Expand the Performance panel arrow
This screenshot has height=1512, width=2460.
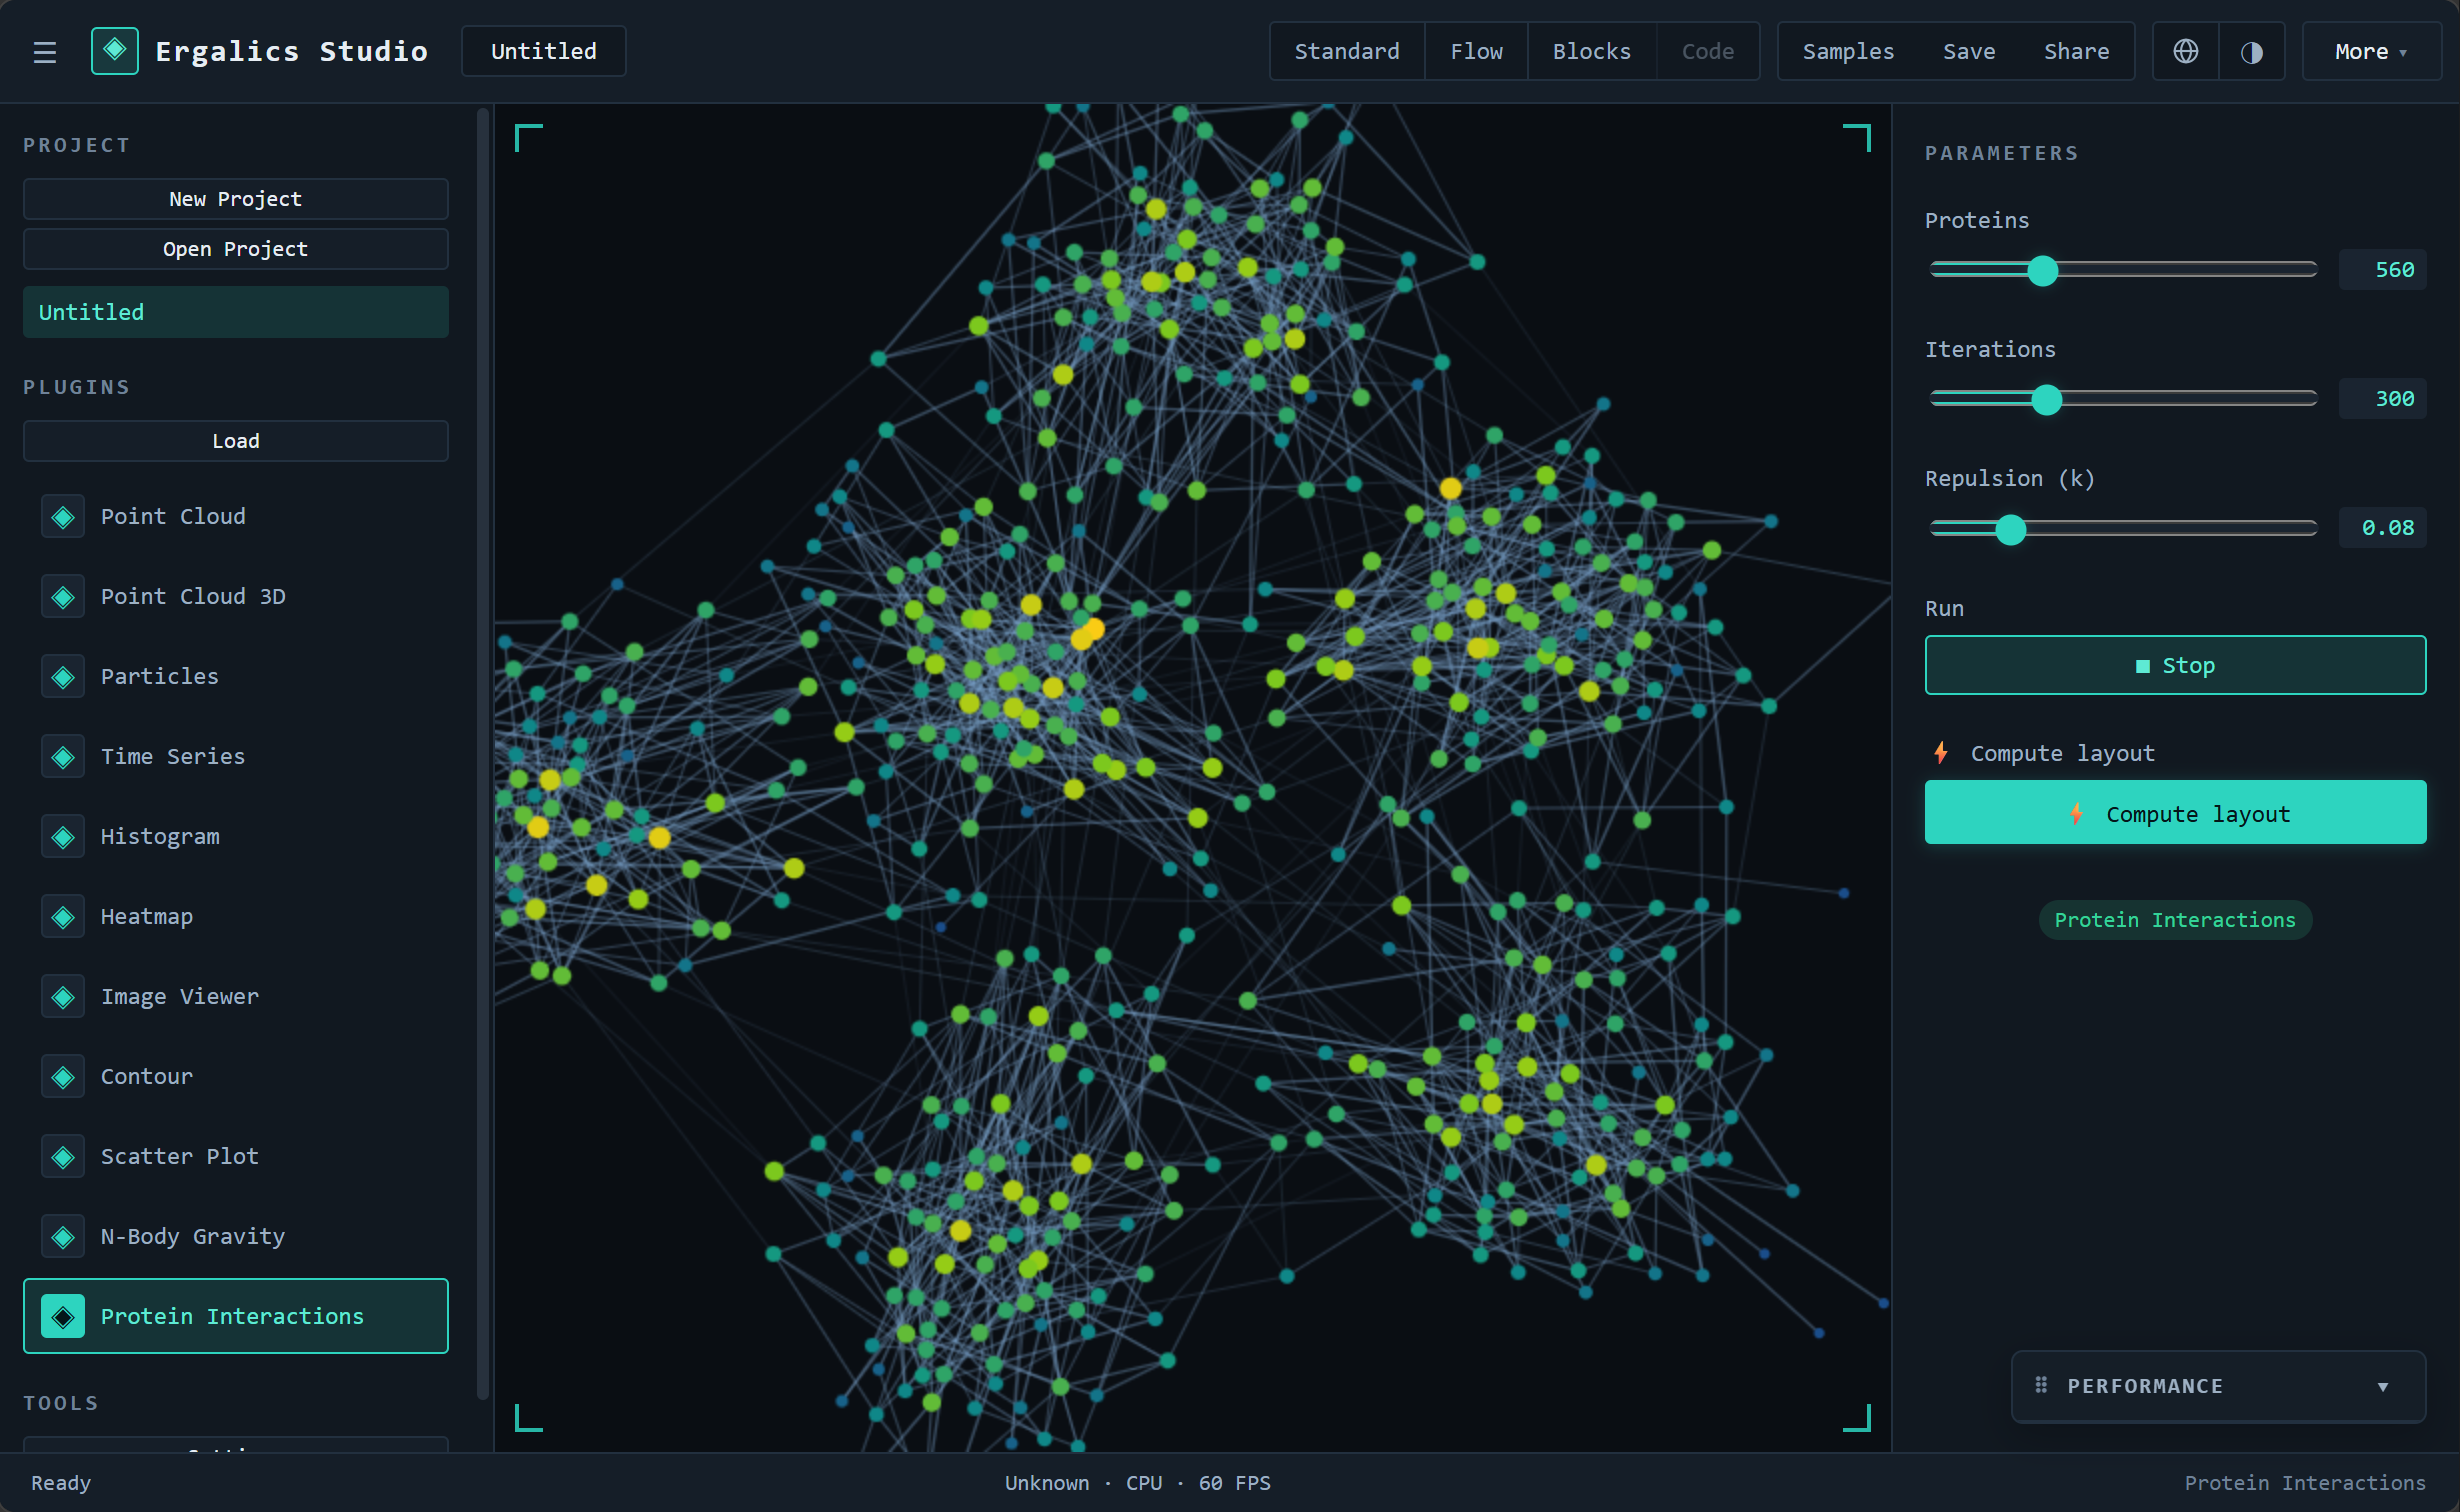[2383, 1386]
